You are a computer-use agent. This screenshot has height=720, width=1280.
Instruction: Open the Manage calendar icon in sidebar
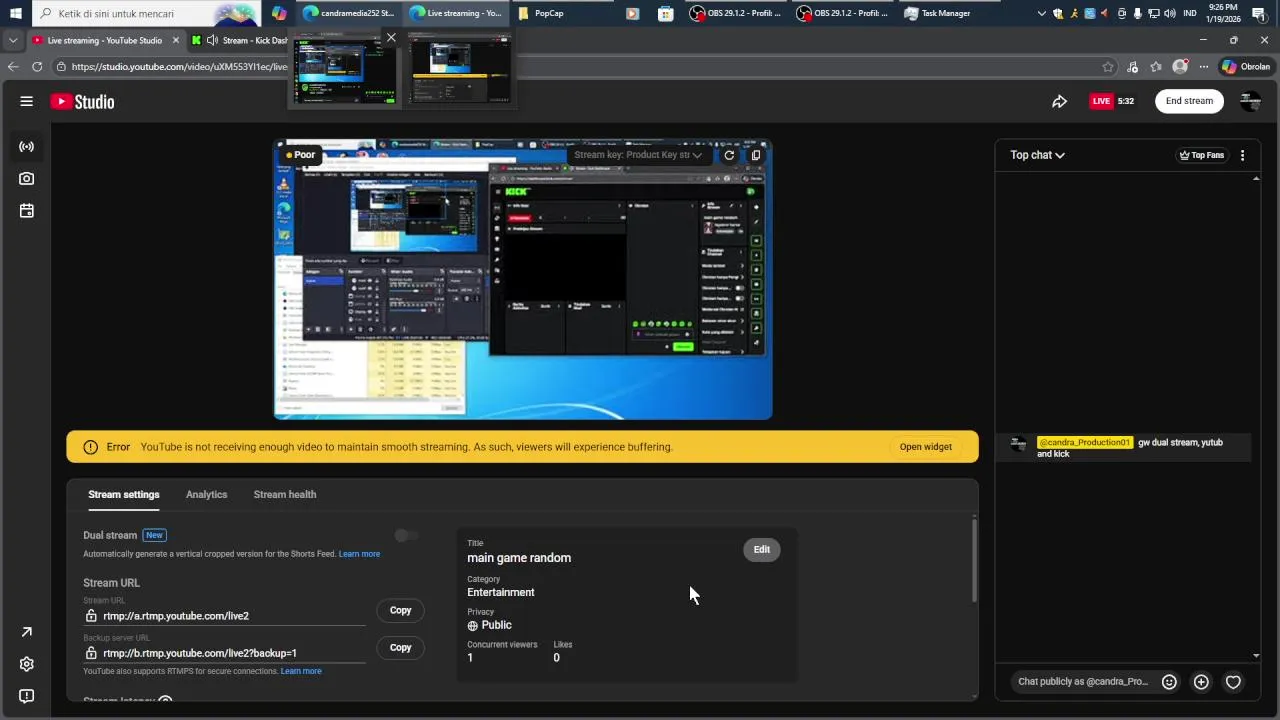click(27, 211)
